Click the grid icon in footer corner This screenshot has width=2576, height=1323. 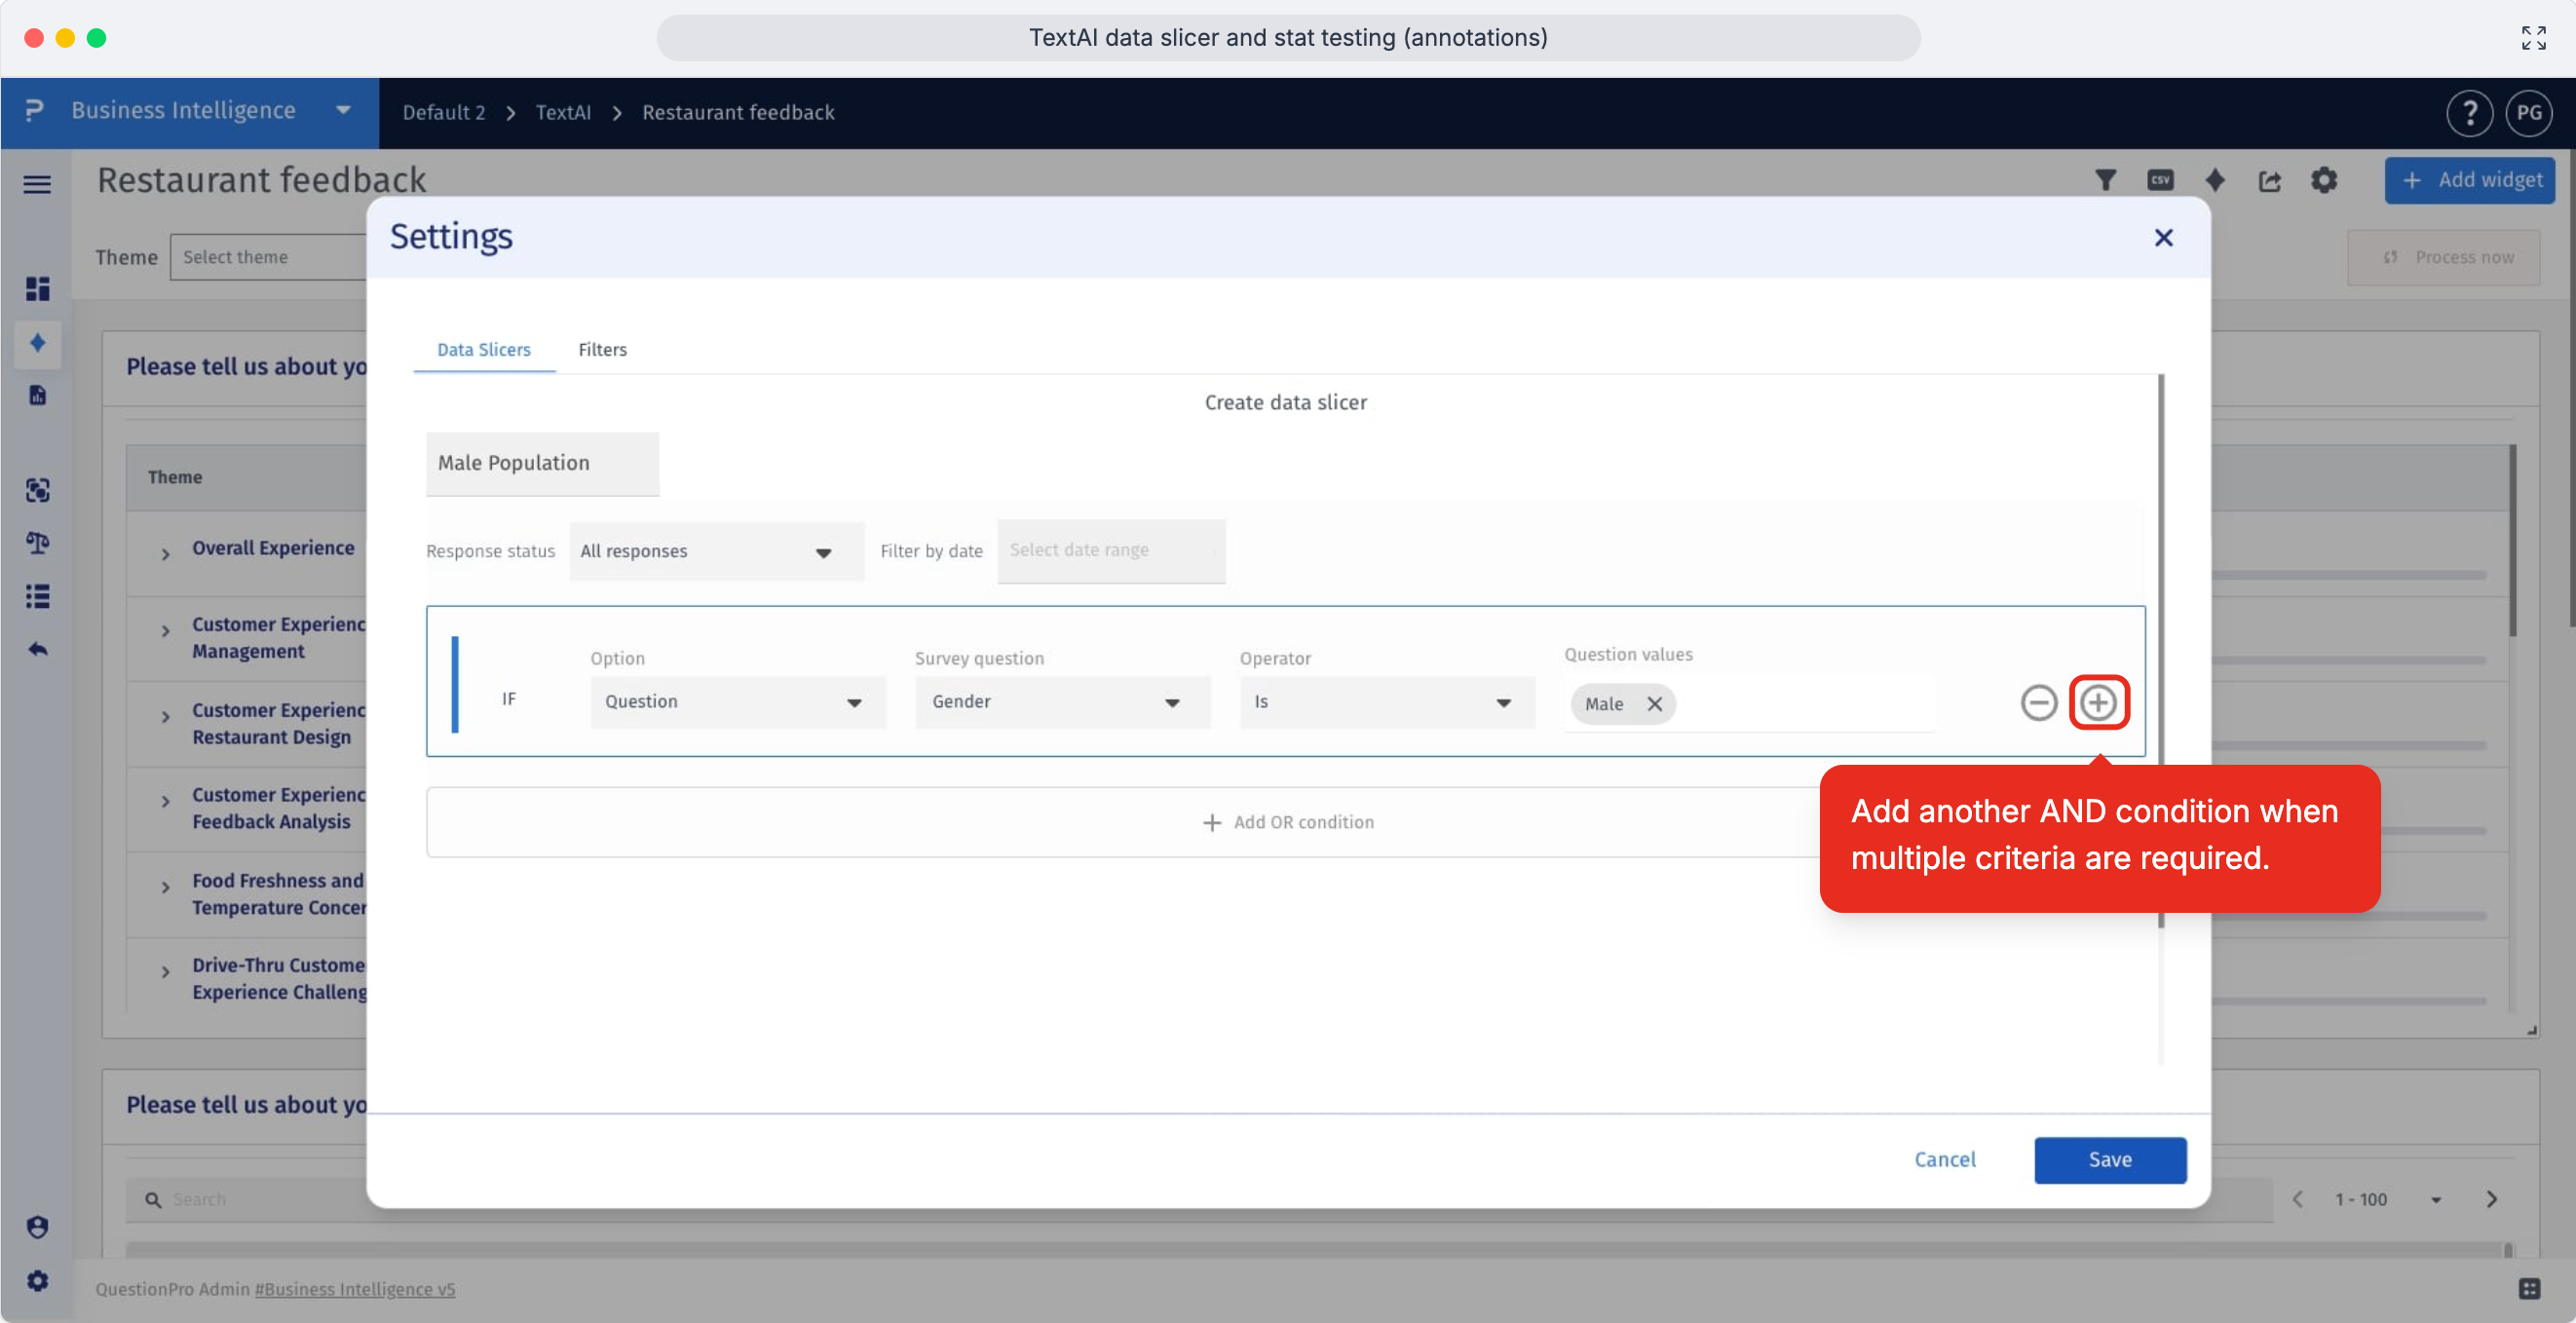pyautogui.click(x=2529, y=1289)
